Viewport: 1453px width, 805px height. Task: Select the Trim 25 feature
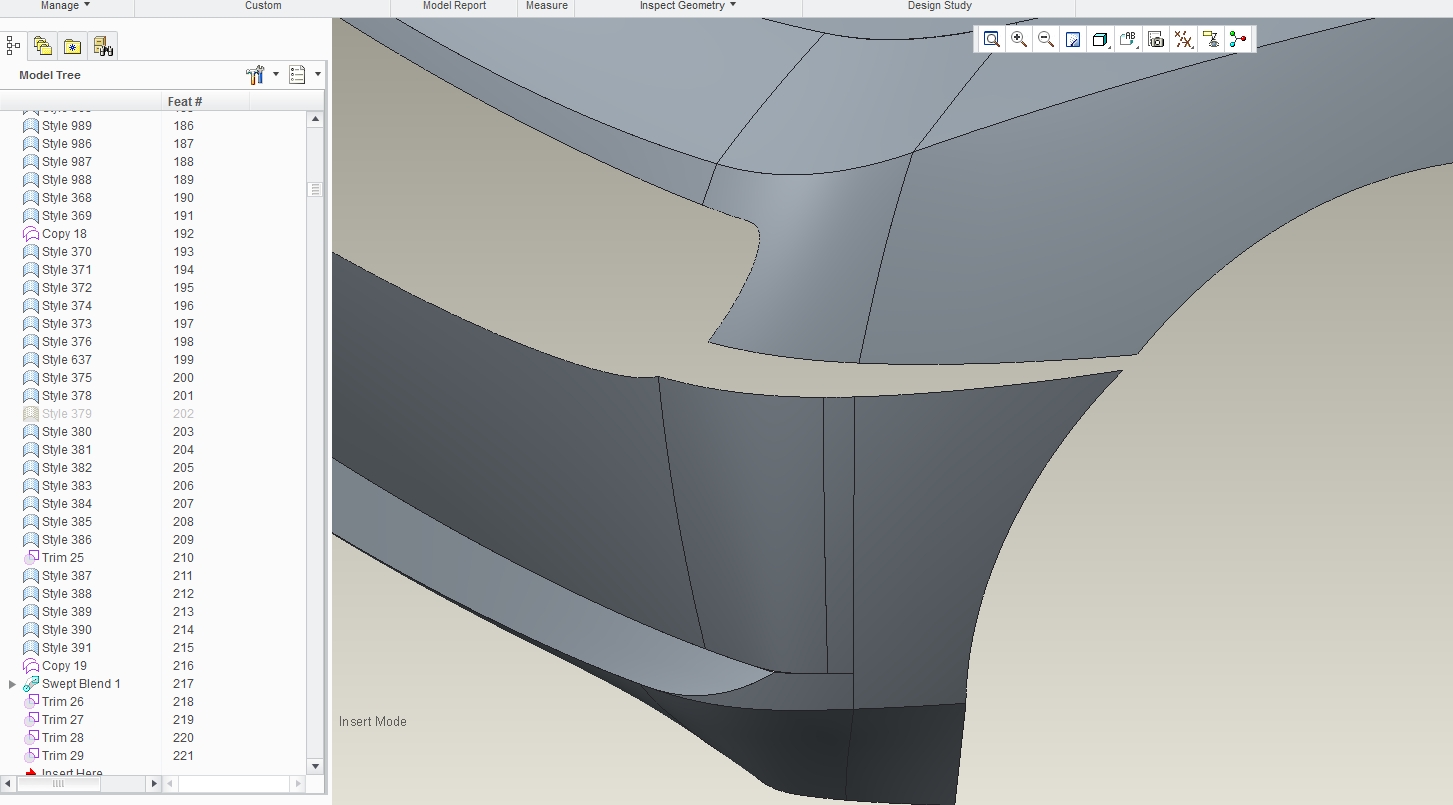coord(63,558)
